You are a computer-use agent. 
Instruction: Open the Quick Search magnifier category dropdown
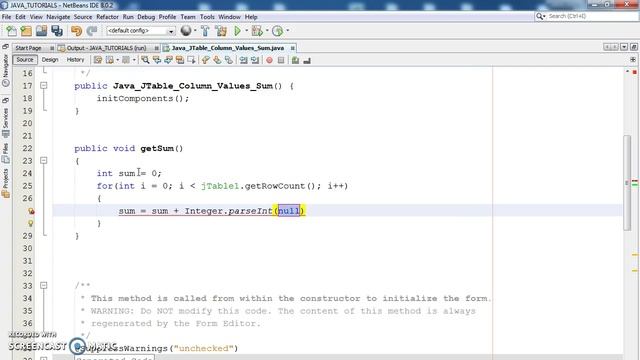click(541, 16)
